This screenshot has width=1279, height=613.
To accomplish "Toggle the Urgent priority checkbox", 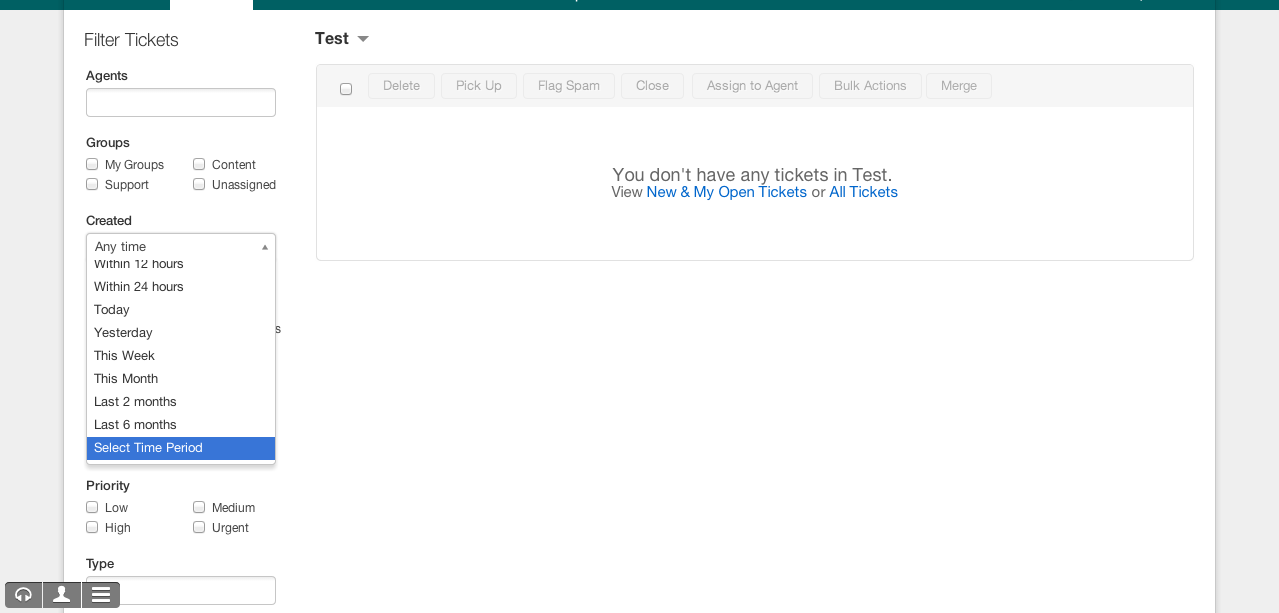I will 199,527.
